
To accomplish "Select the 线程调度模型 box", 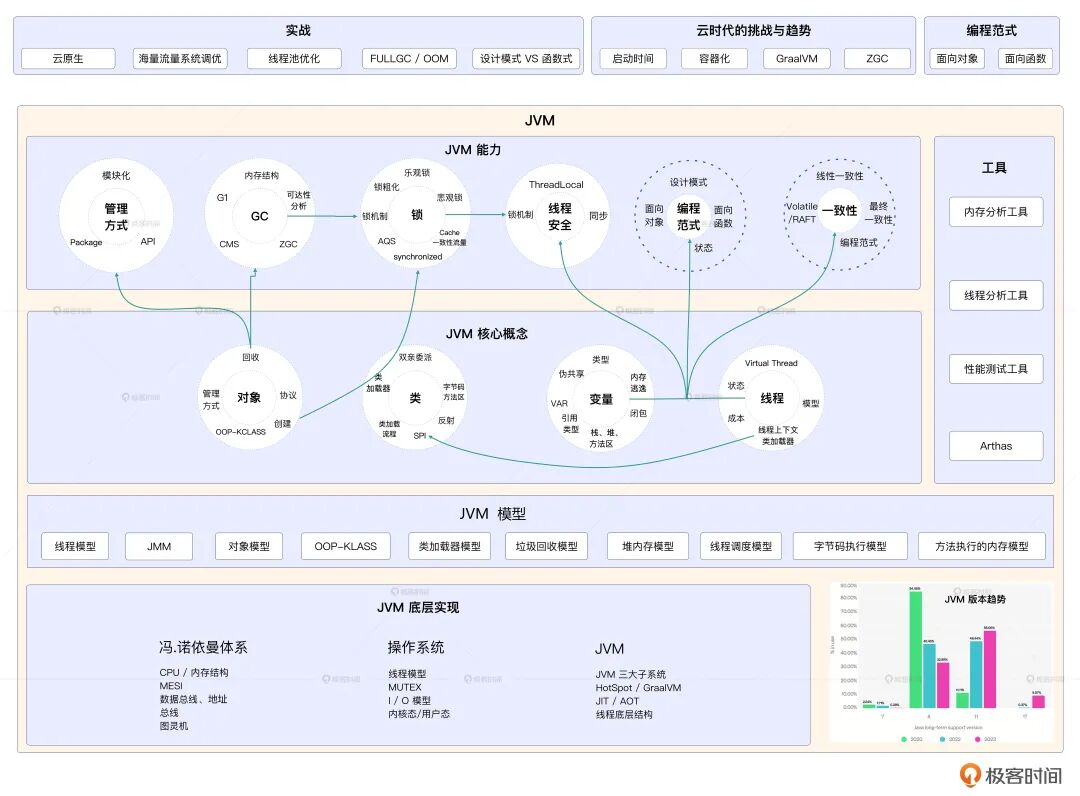I will (741, 546).
